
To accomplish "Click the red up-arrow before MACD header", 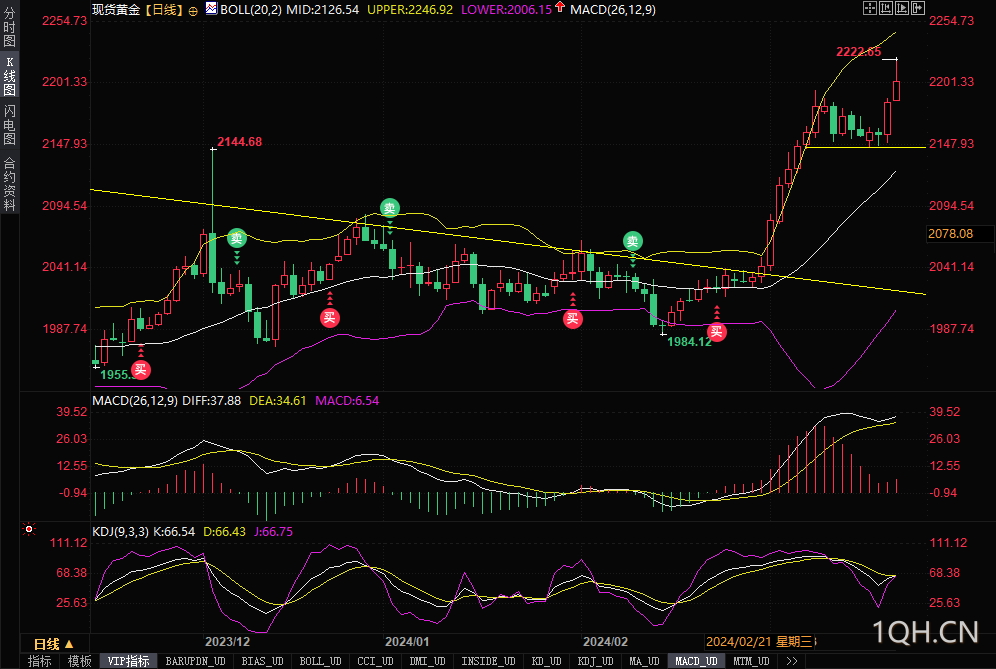I will (x=560, y=8).
